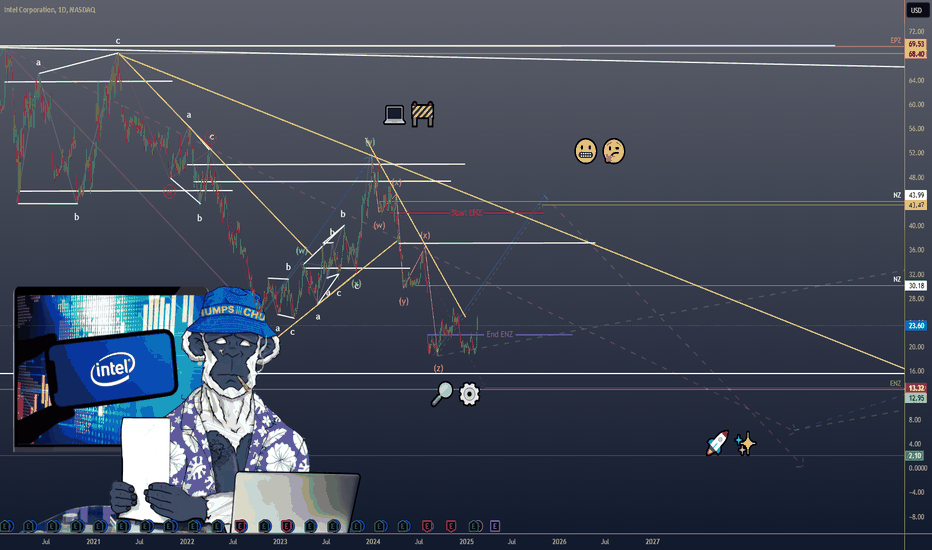
Task: Click the -8.00 price scale value
Action: 916,517
